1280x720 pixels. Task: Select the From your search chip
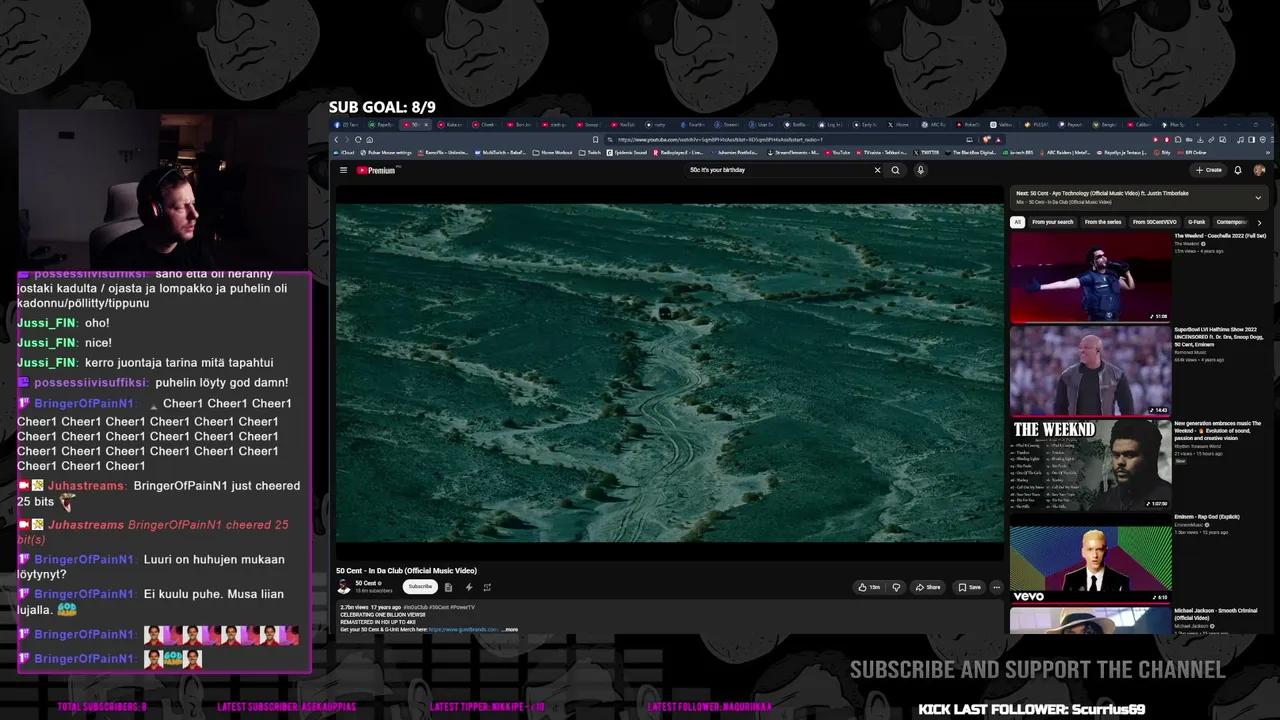[1052, 222]
